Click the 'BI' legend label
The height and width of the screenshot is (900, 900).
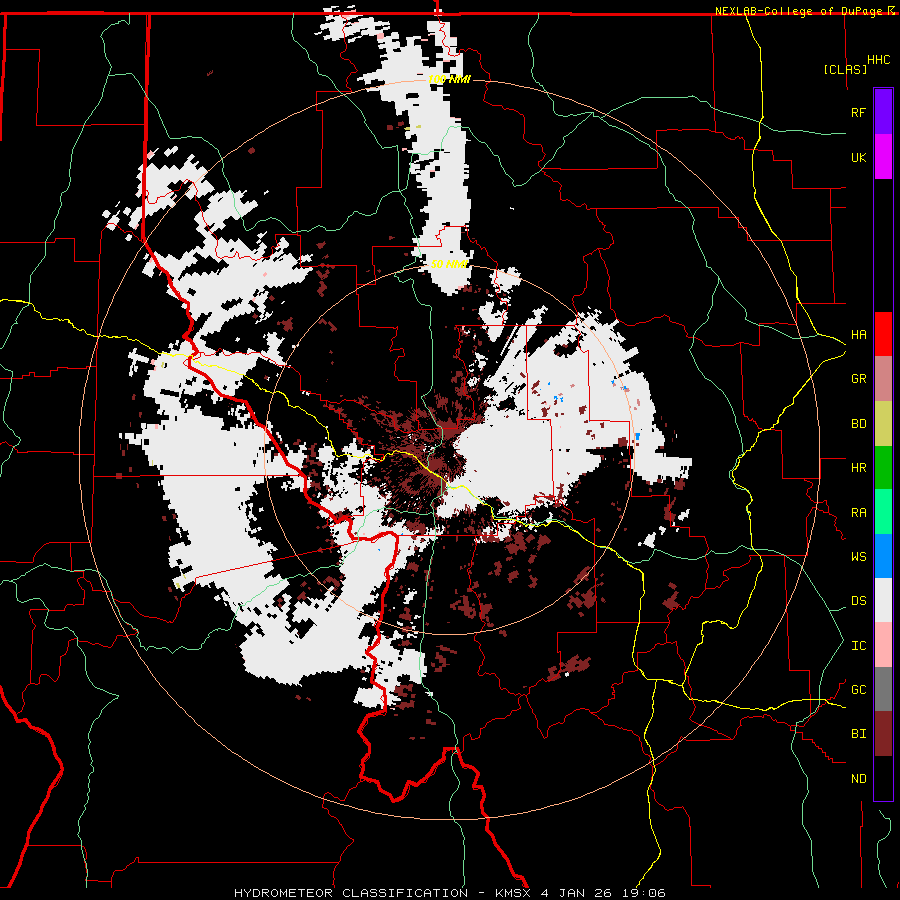tap(858, 734)
